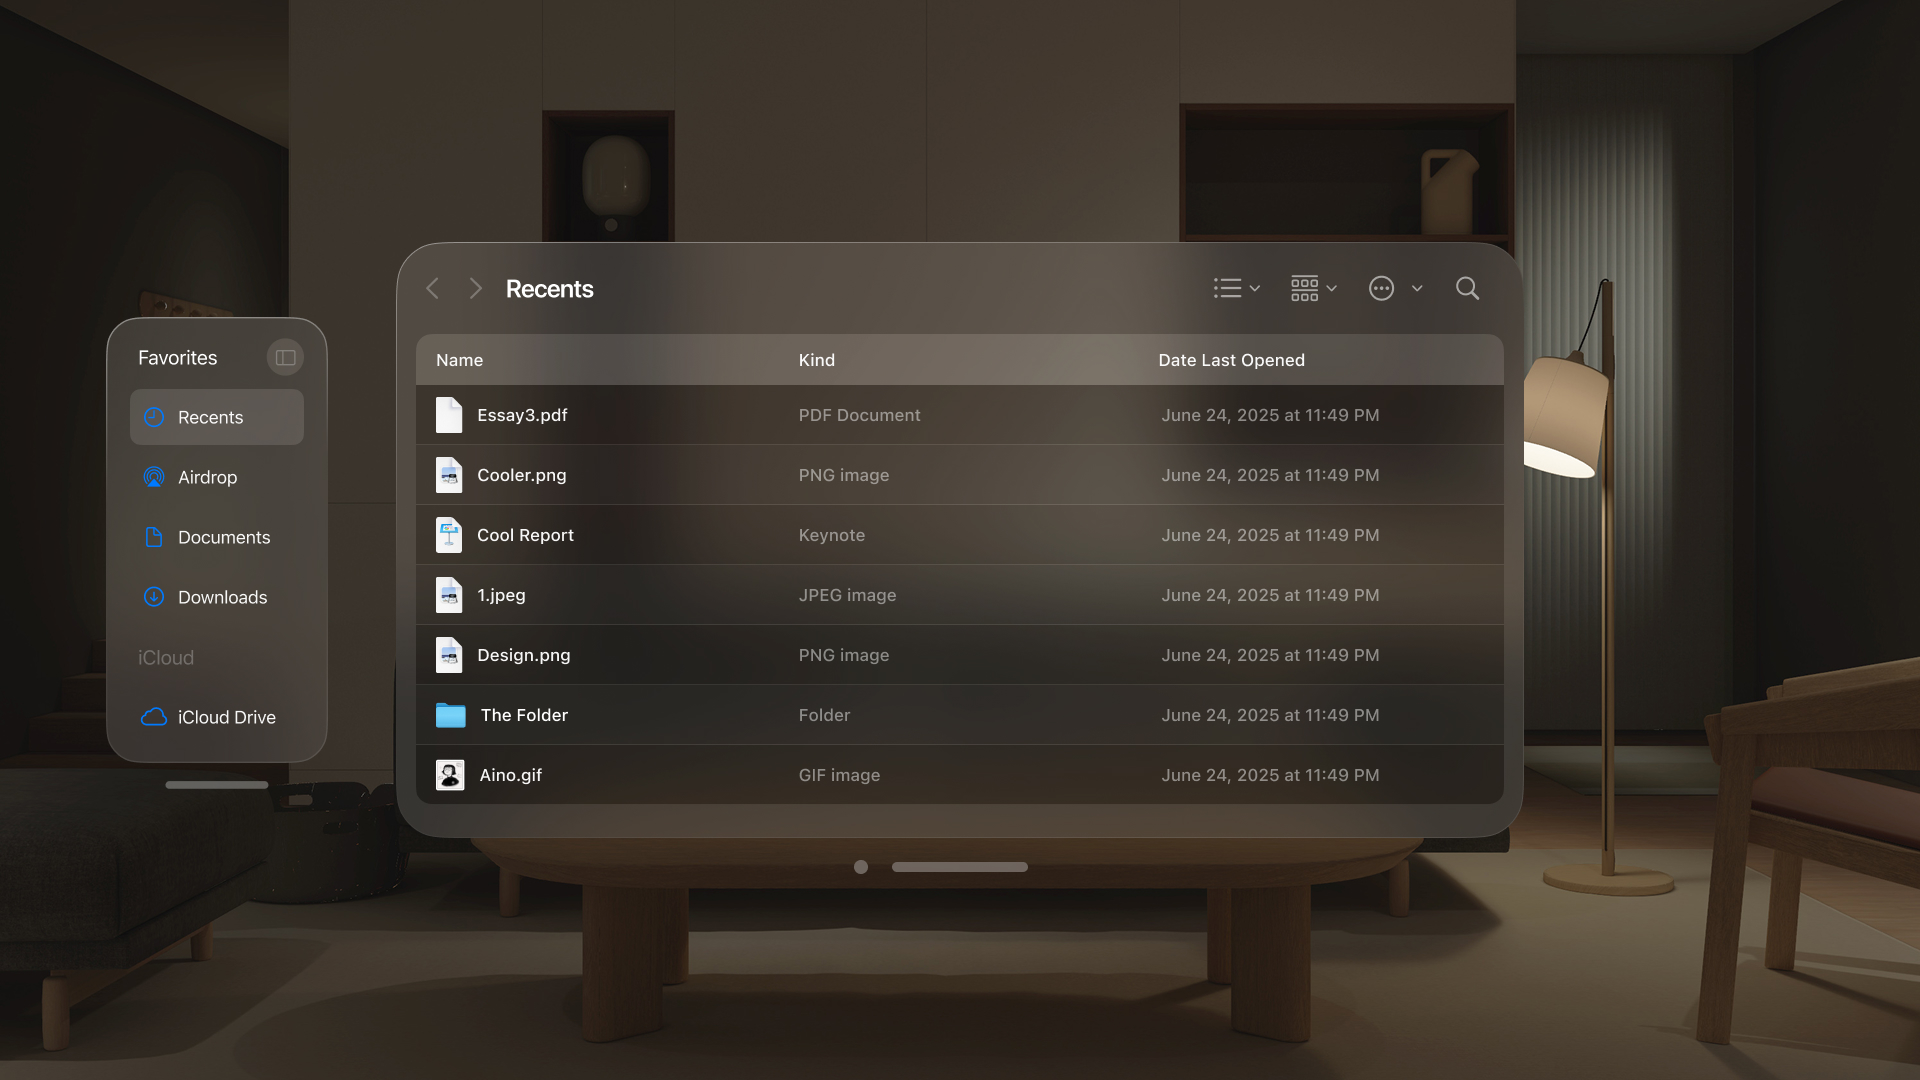Click the window close dot below Finder
Image resolution: width=1920 pixels, height=1080 pixels.
[x=861, y=867]
